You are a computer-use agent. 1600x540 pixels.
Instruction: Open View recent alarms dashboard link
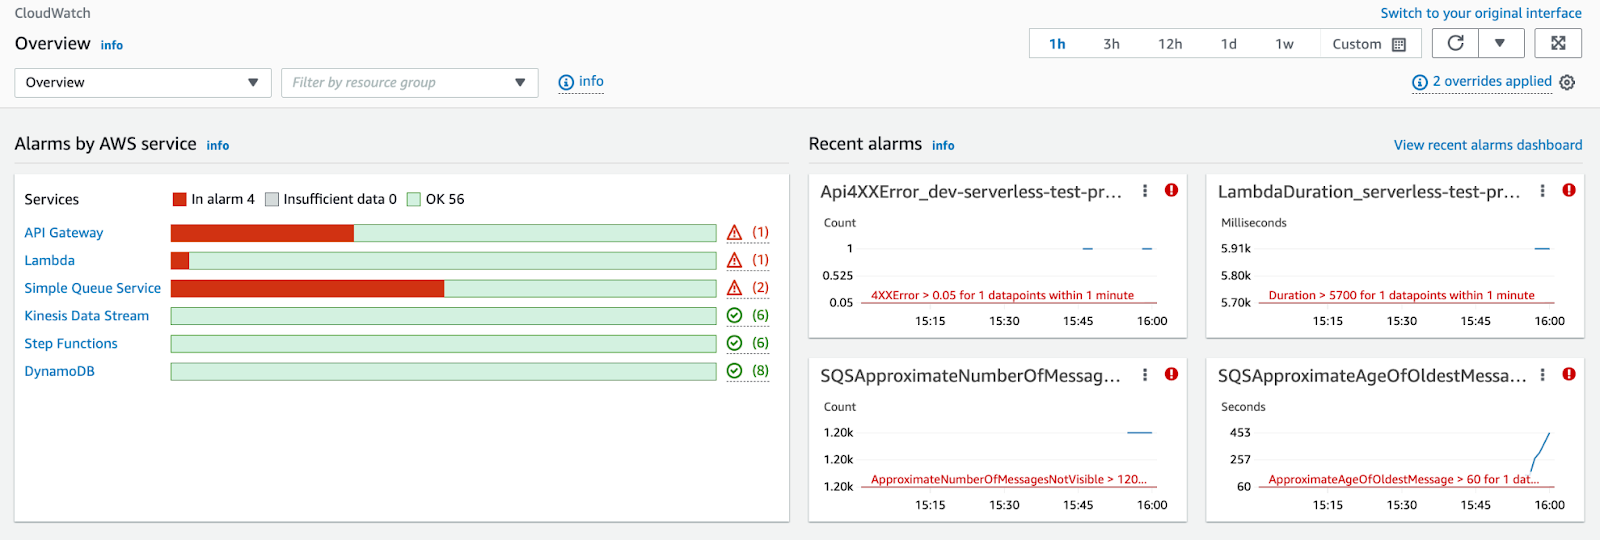(x=1488, y=145)
